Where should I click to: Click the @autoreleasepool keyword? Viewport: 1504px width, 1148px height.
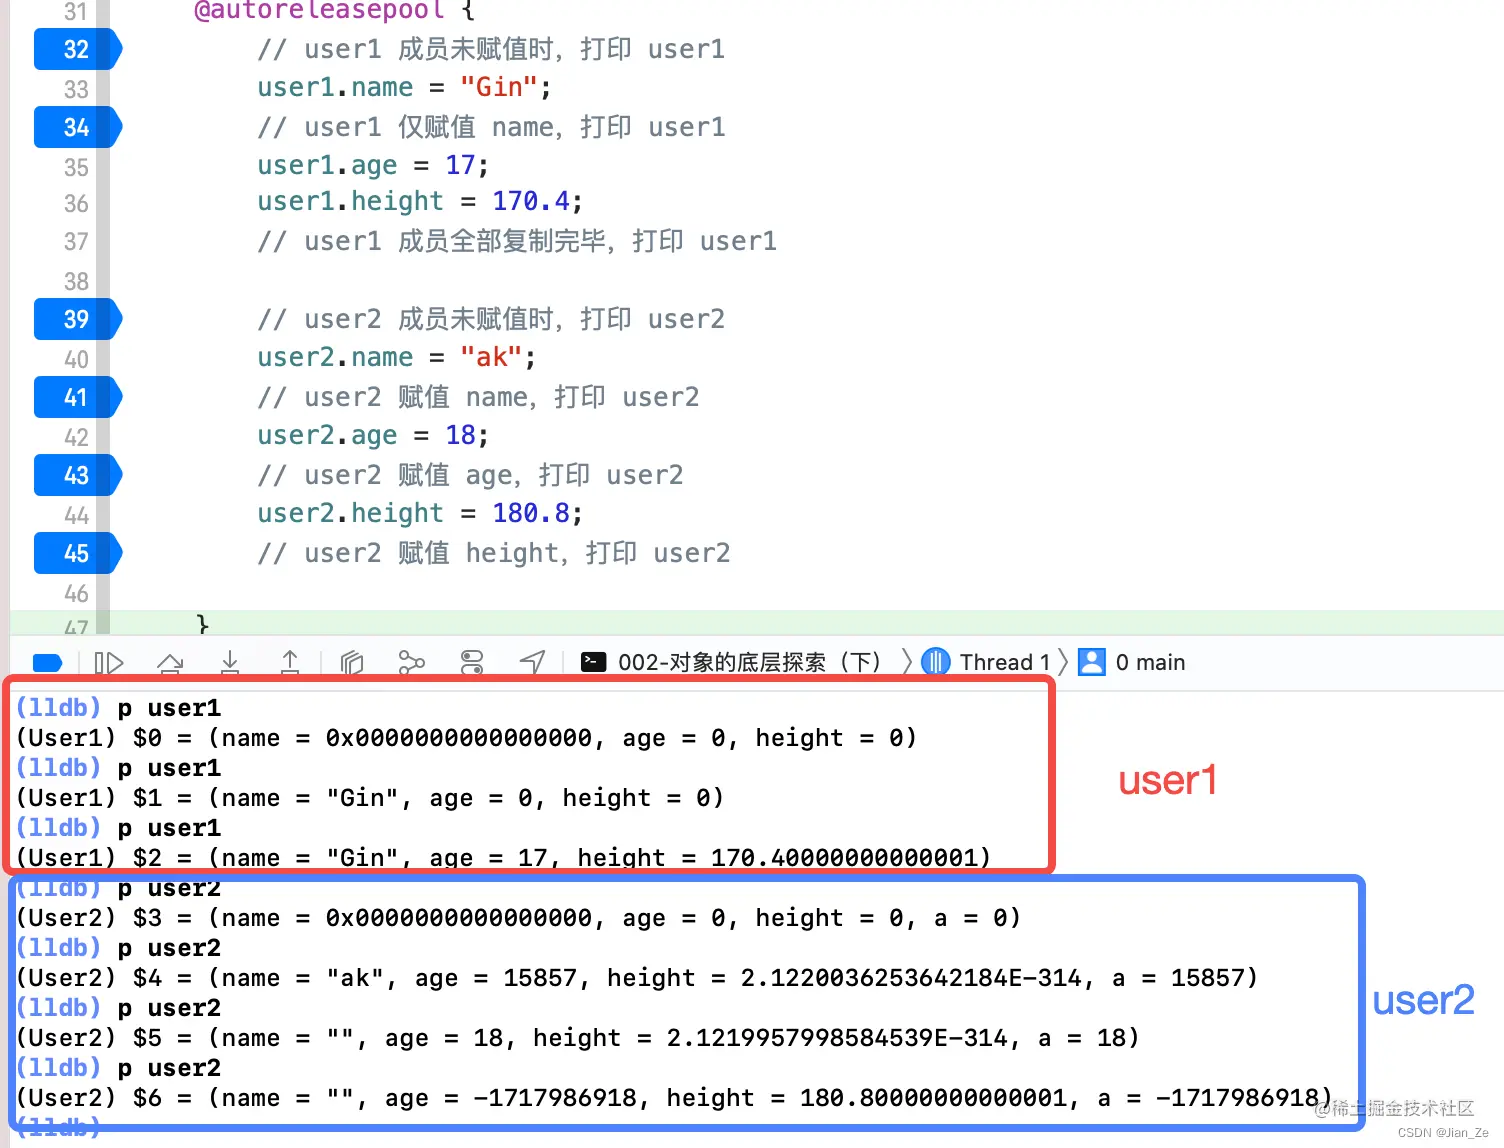(319, 11)
